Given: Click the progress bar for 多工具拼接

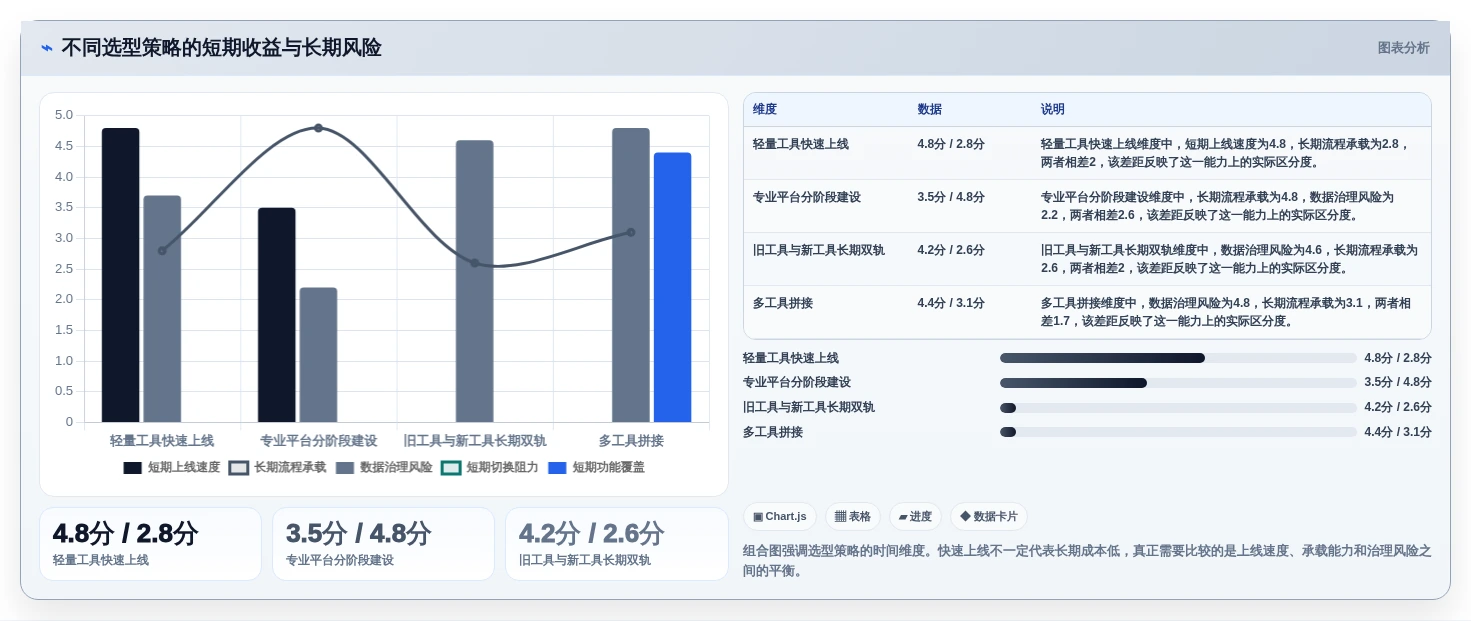Looking at the screenshot, I should (x=1178, y=432).
